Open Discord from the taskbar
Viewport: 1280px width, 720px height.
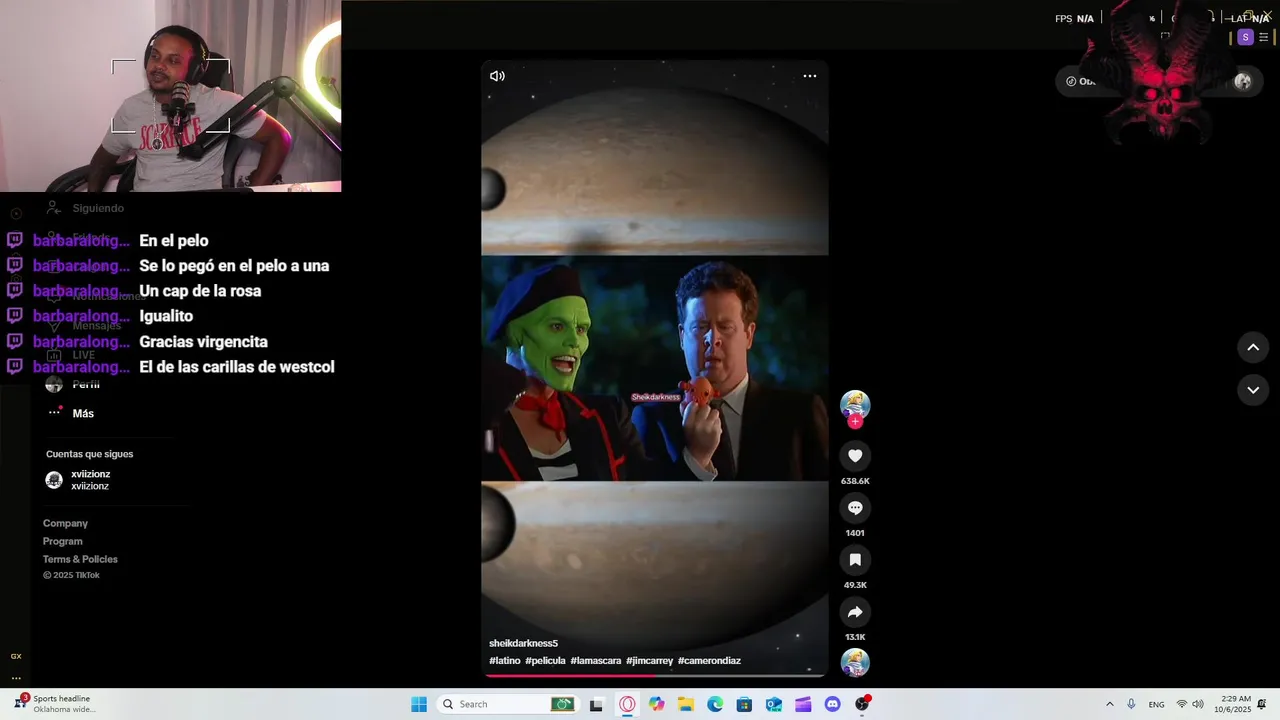point(833,704)
